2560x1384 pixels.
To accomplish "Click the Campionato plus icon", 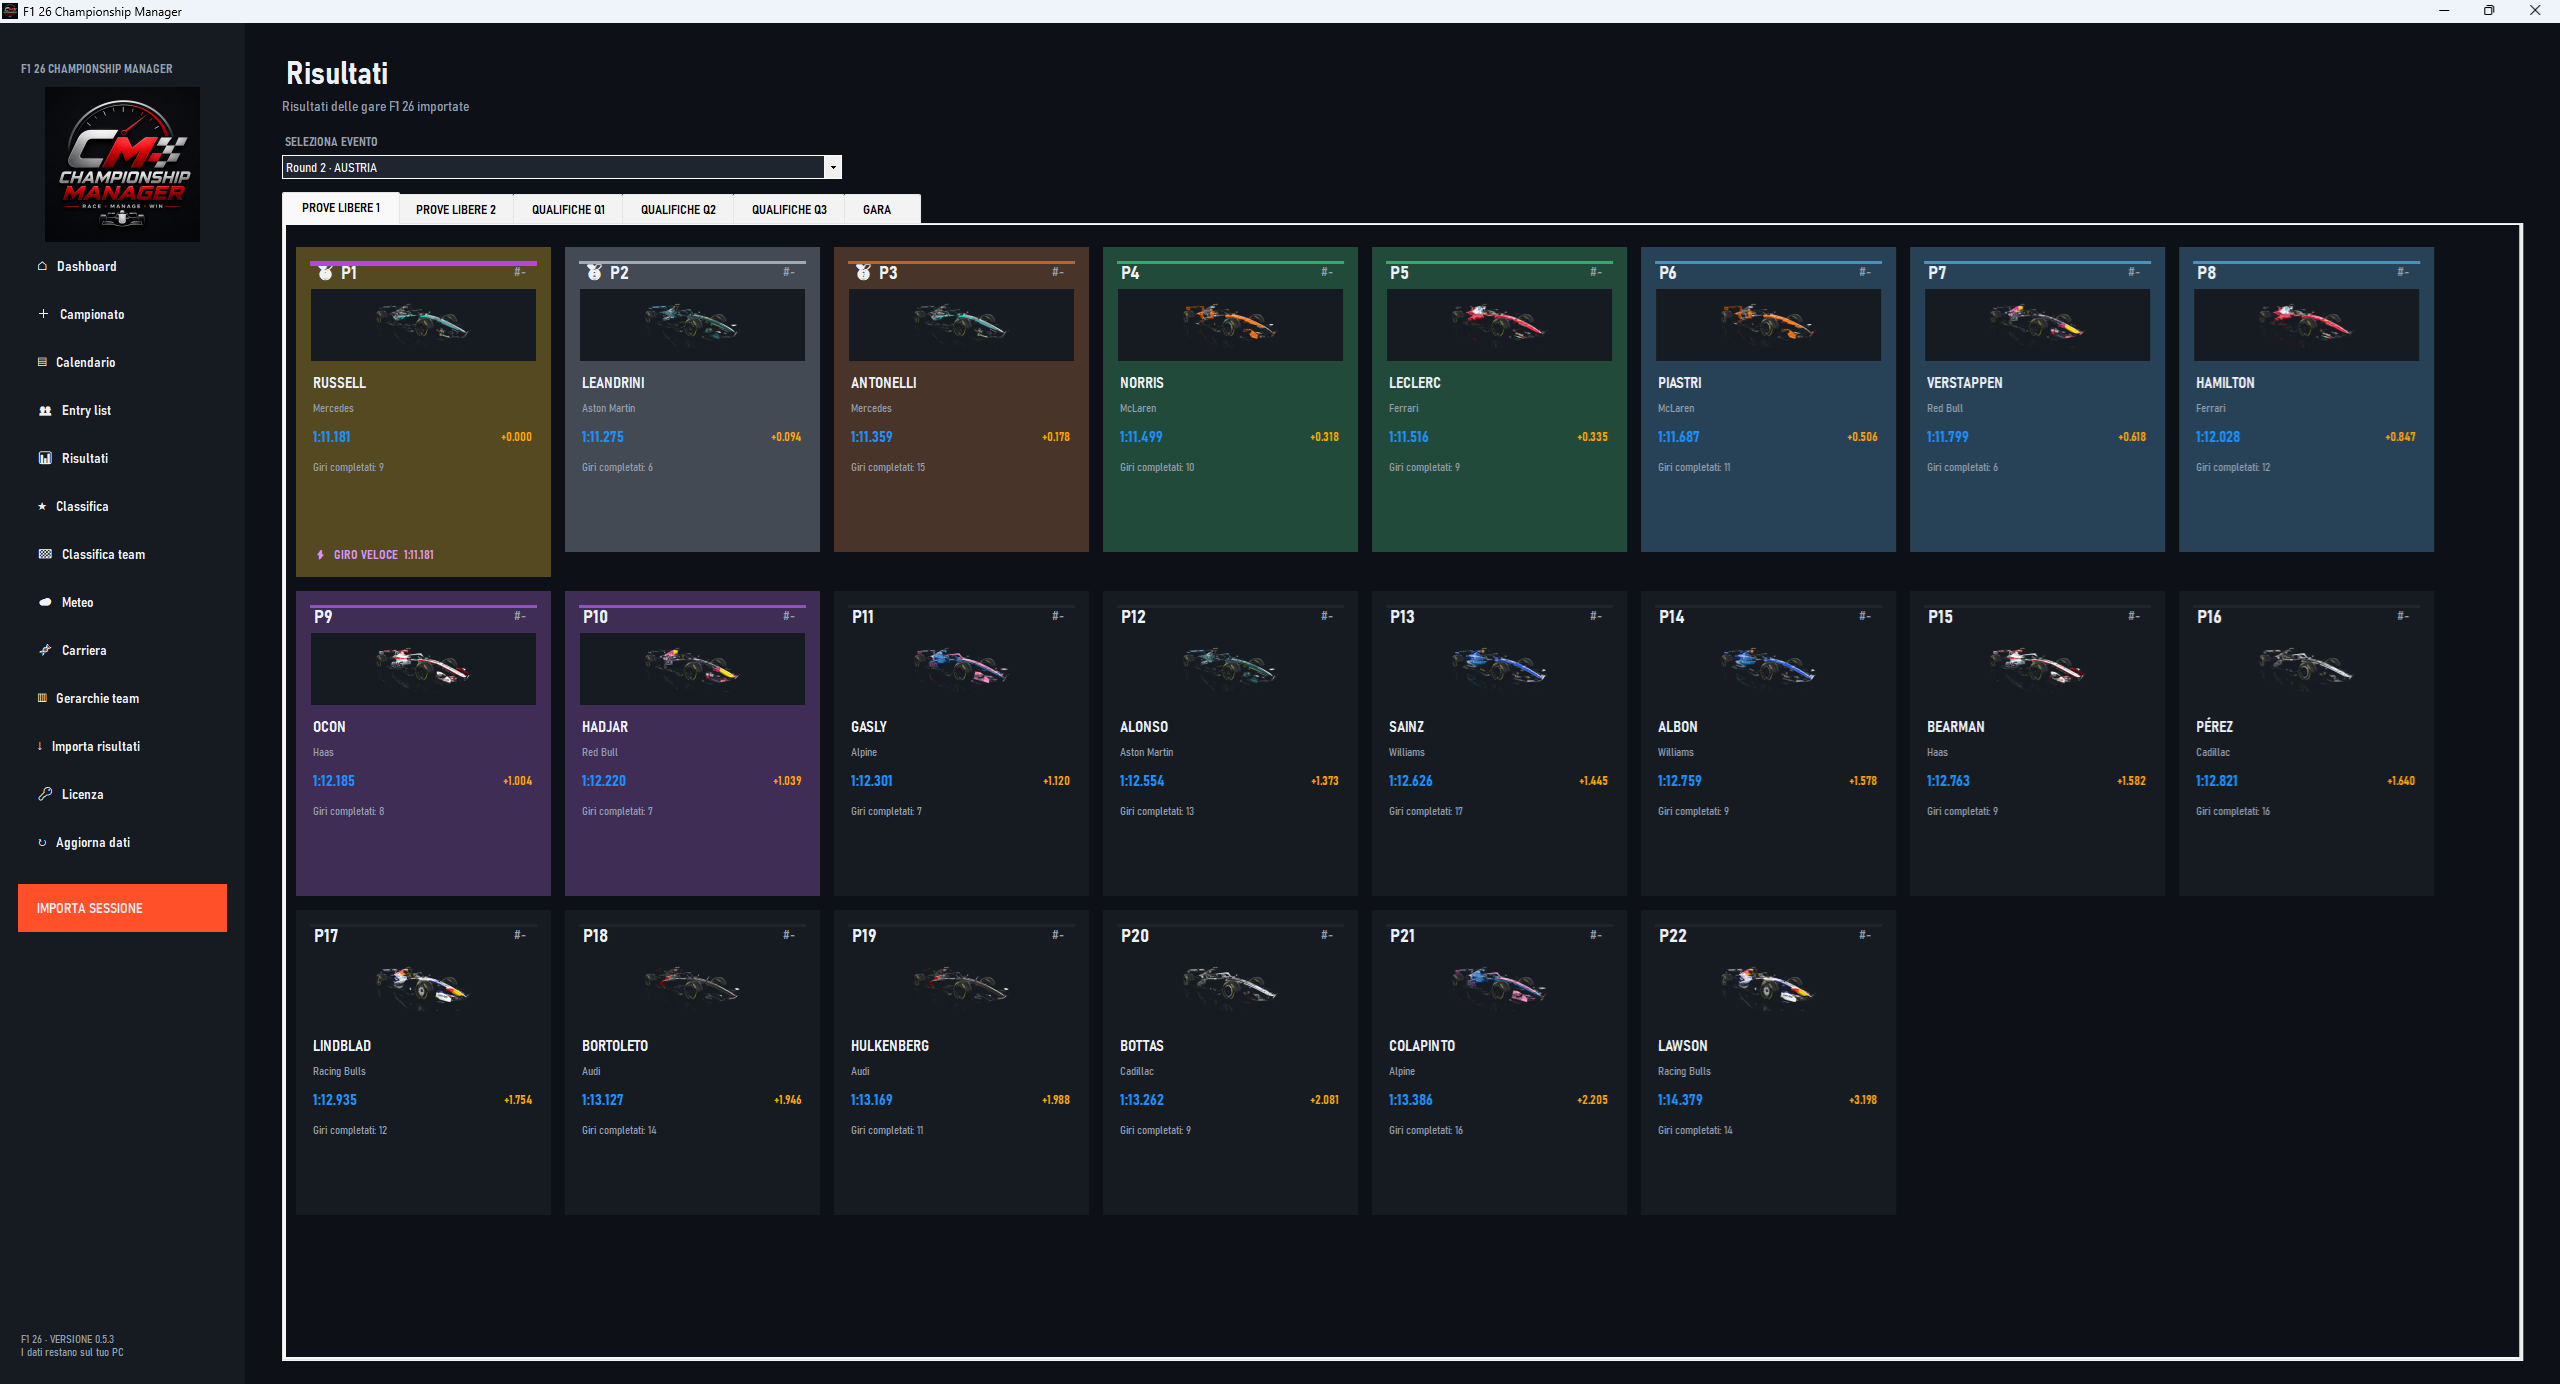I will click(x=43, y=314).
